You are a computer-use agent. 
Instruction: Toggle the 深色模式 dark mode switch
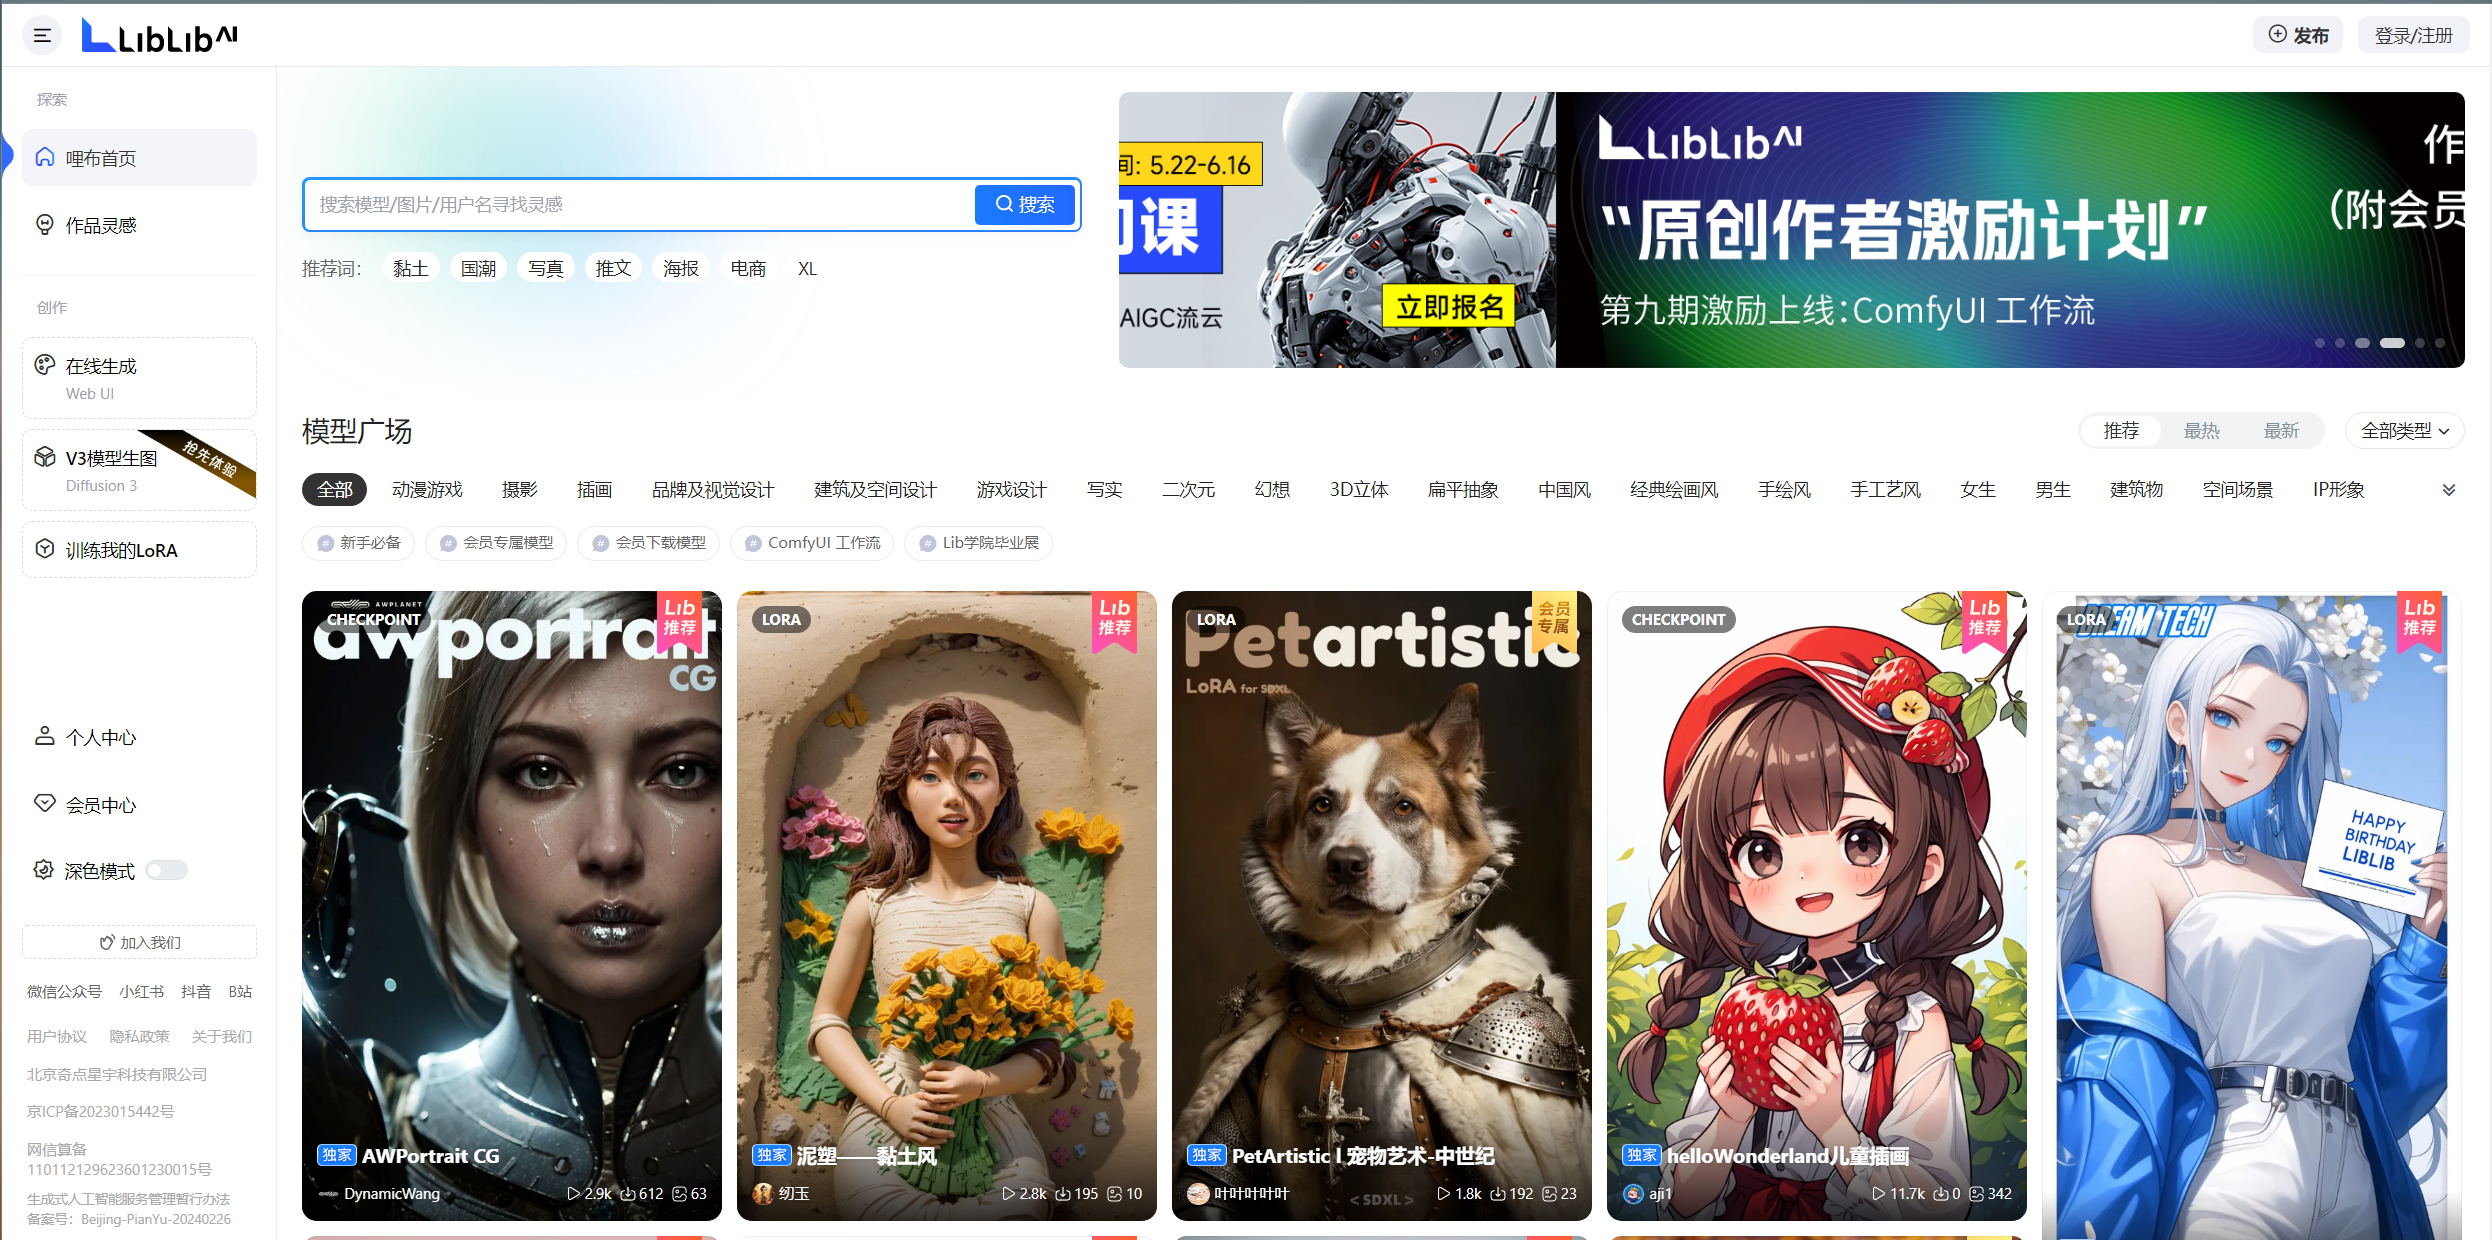click(x=167, y=870)
